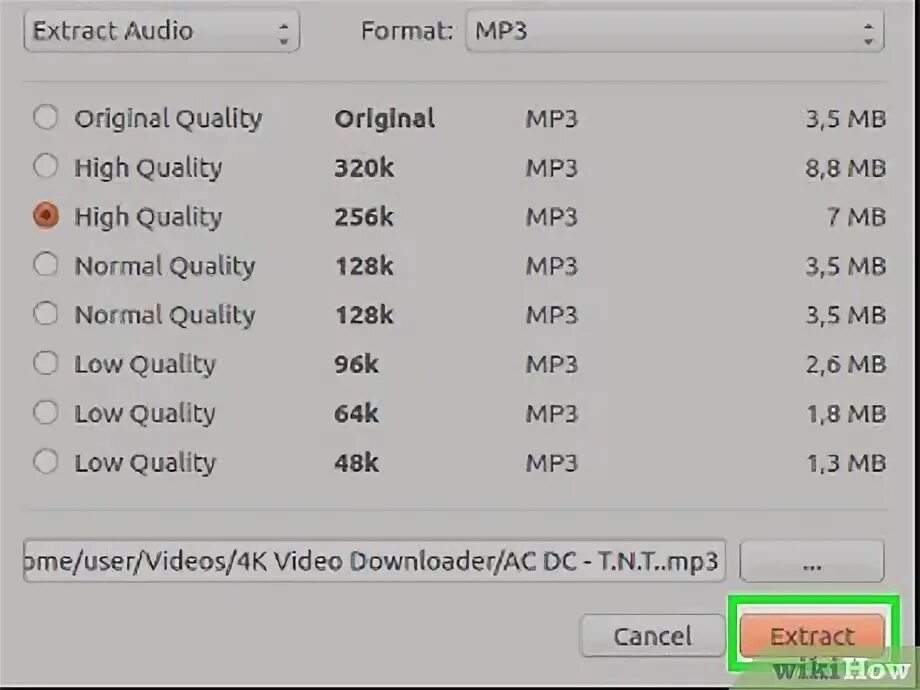Choose the Normal Quality 3,5 MB option above Low Quality
The image size is (920, 690).
point(46,314)
